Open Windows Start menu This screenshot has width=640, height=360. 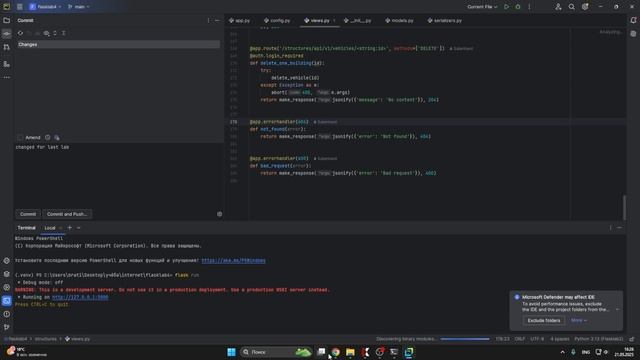(x=231, y=352)
